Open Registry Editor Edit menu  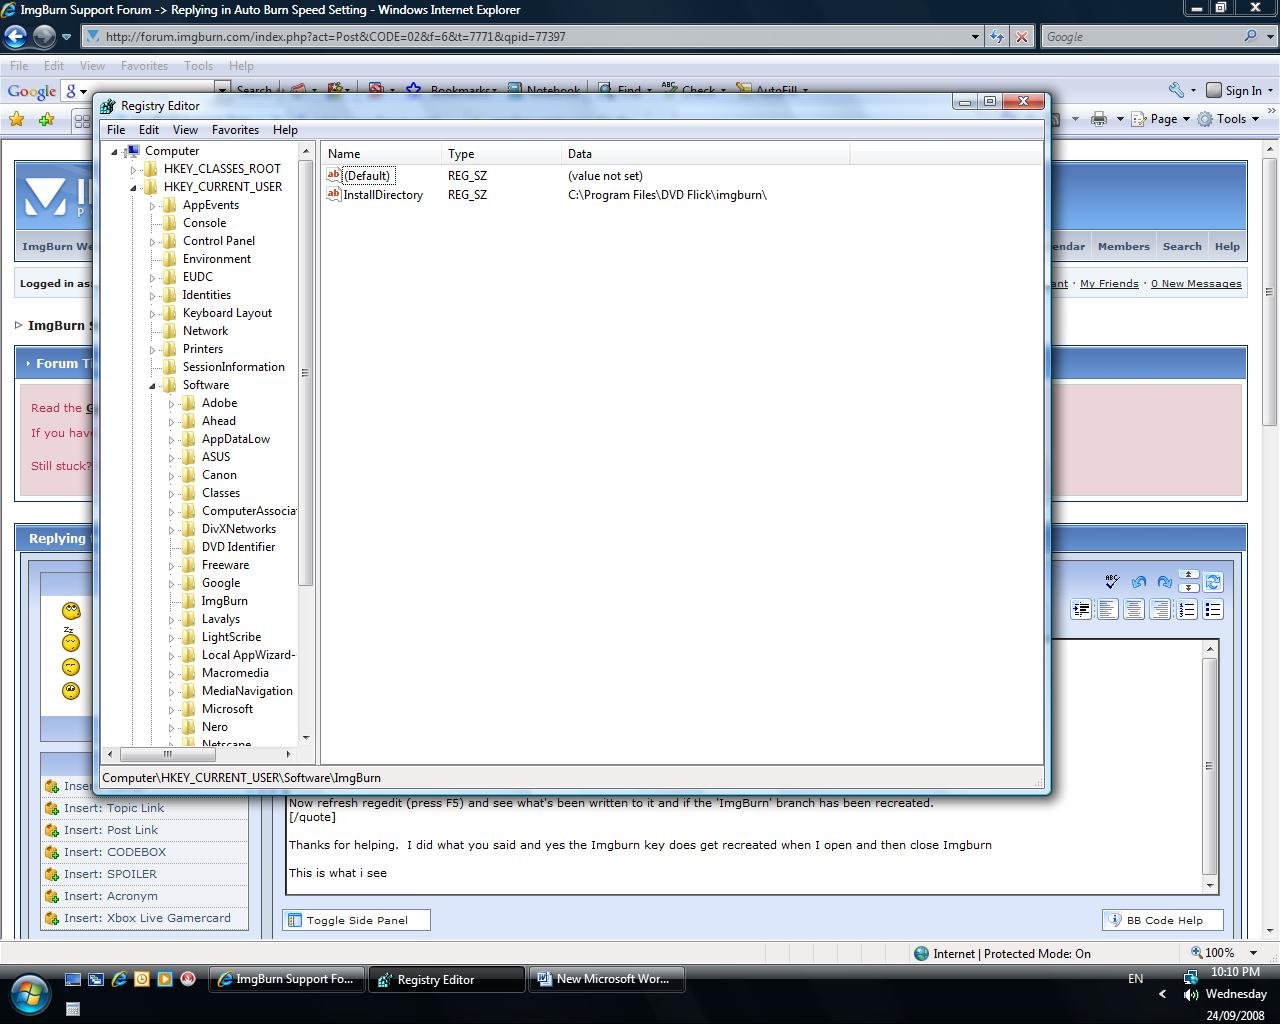tap(149, 130)
